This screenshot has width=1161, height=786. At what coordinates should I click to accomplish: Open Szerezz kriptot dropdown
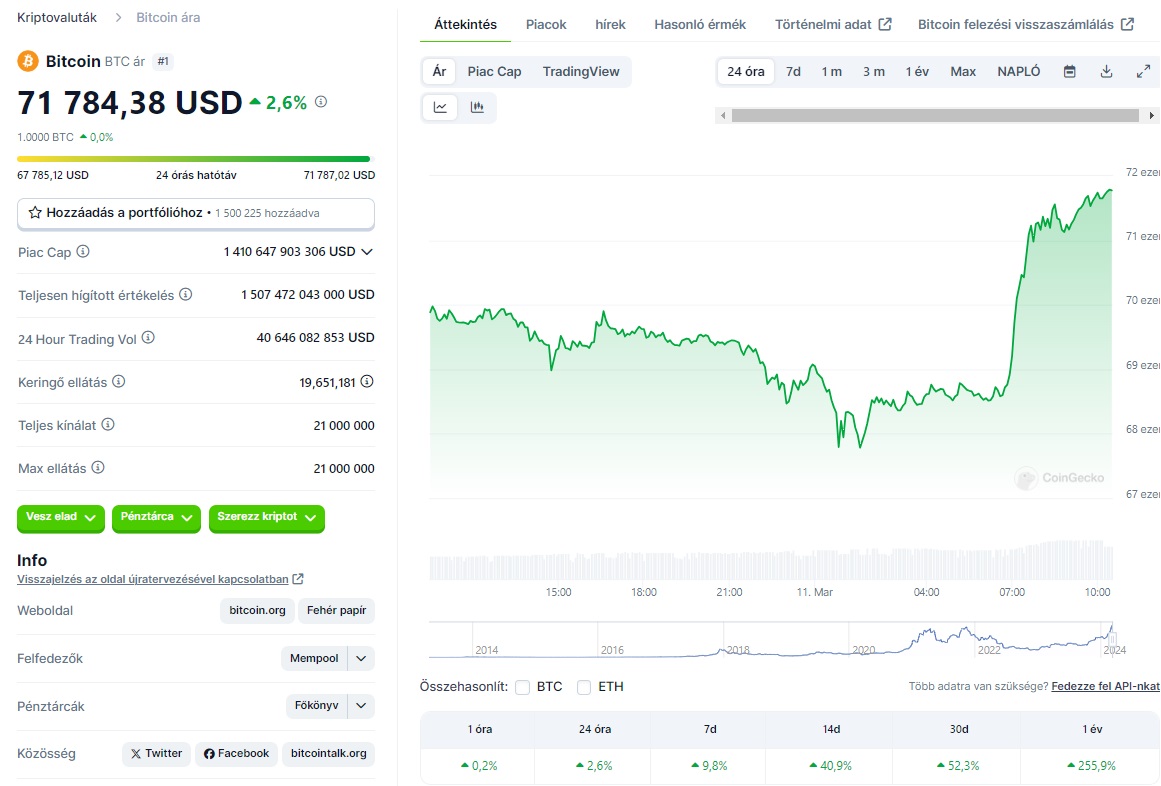[267, 517]
